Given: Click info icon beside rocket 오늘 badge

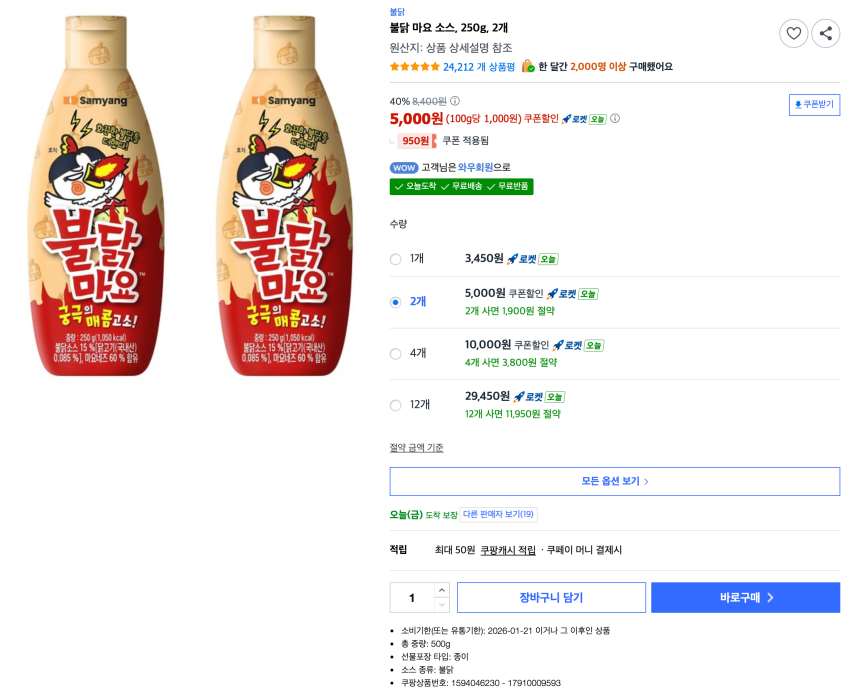Looking at the screenshot, I should [615, 118].
